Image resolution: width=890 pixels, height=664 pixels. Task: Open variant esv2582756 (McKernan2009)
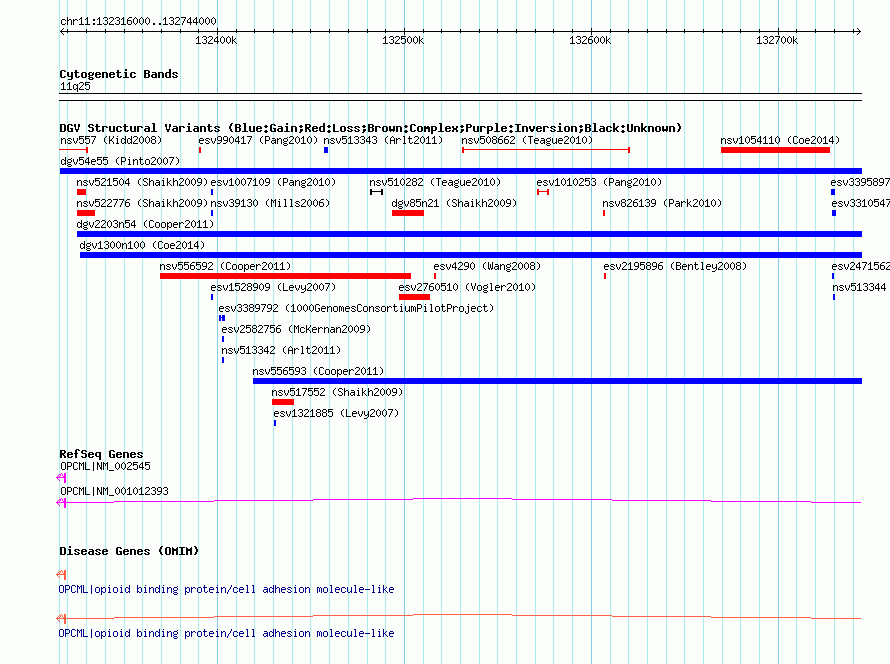point(296,329)
